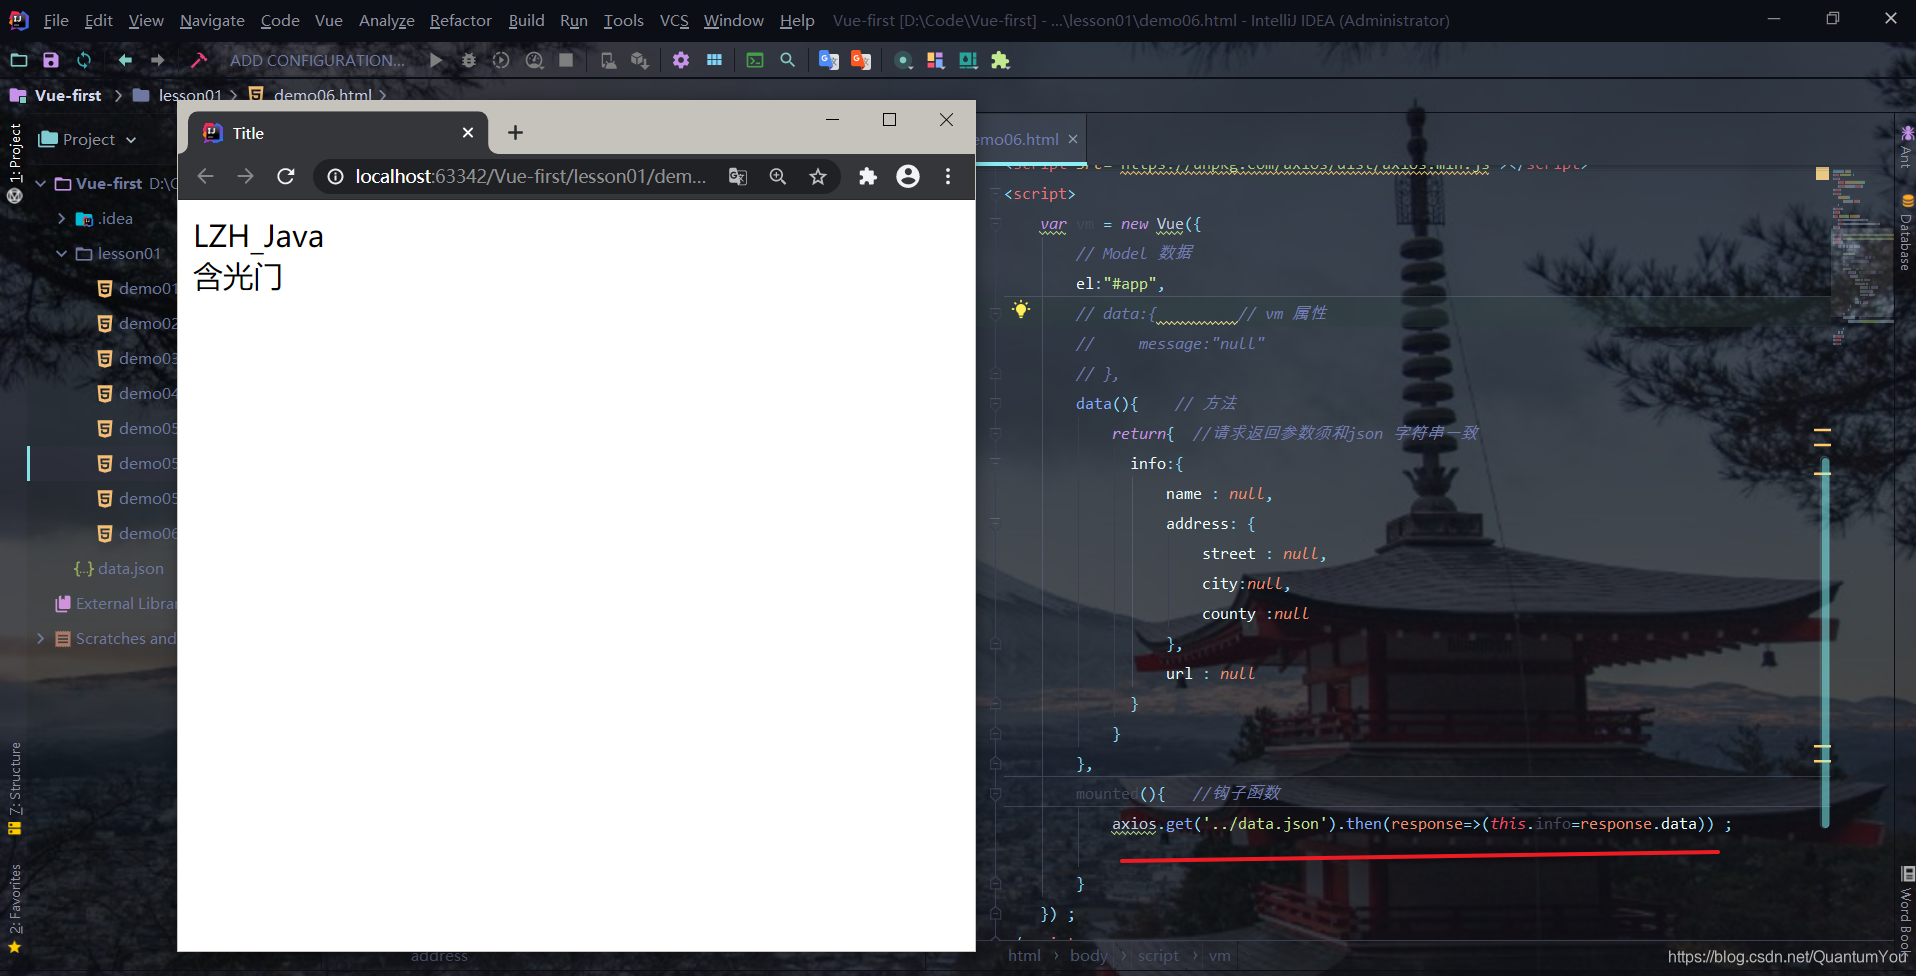Expand Scratches and Consoles node
1916x976 pixels.
coord(41,638)
